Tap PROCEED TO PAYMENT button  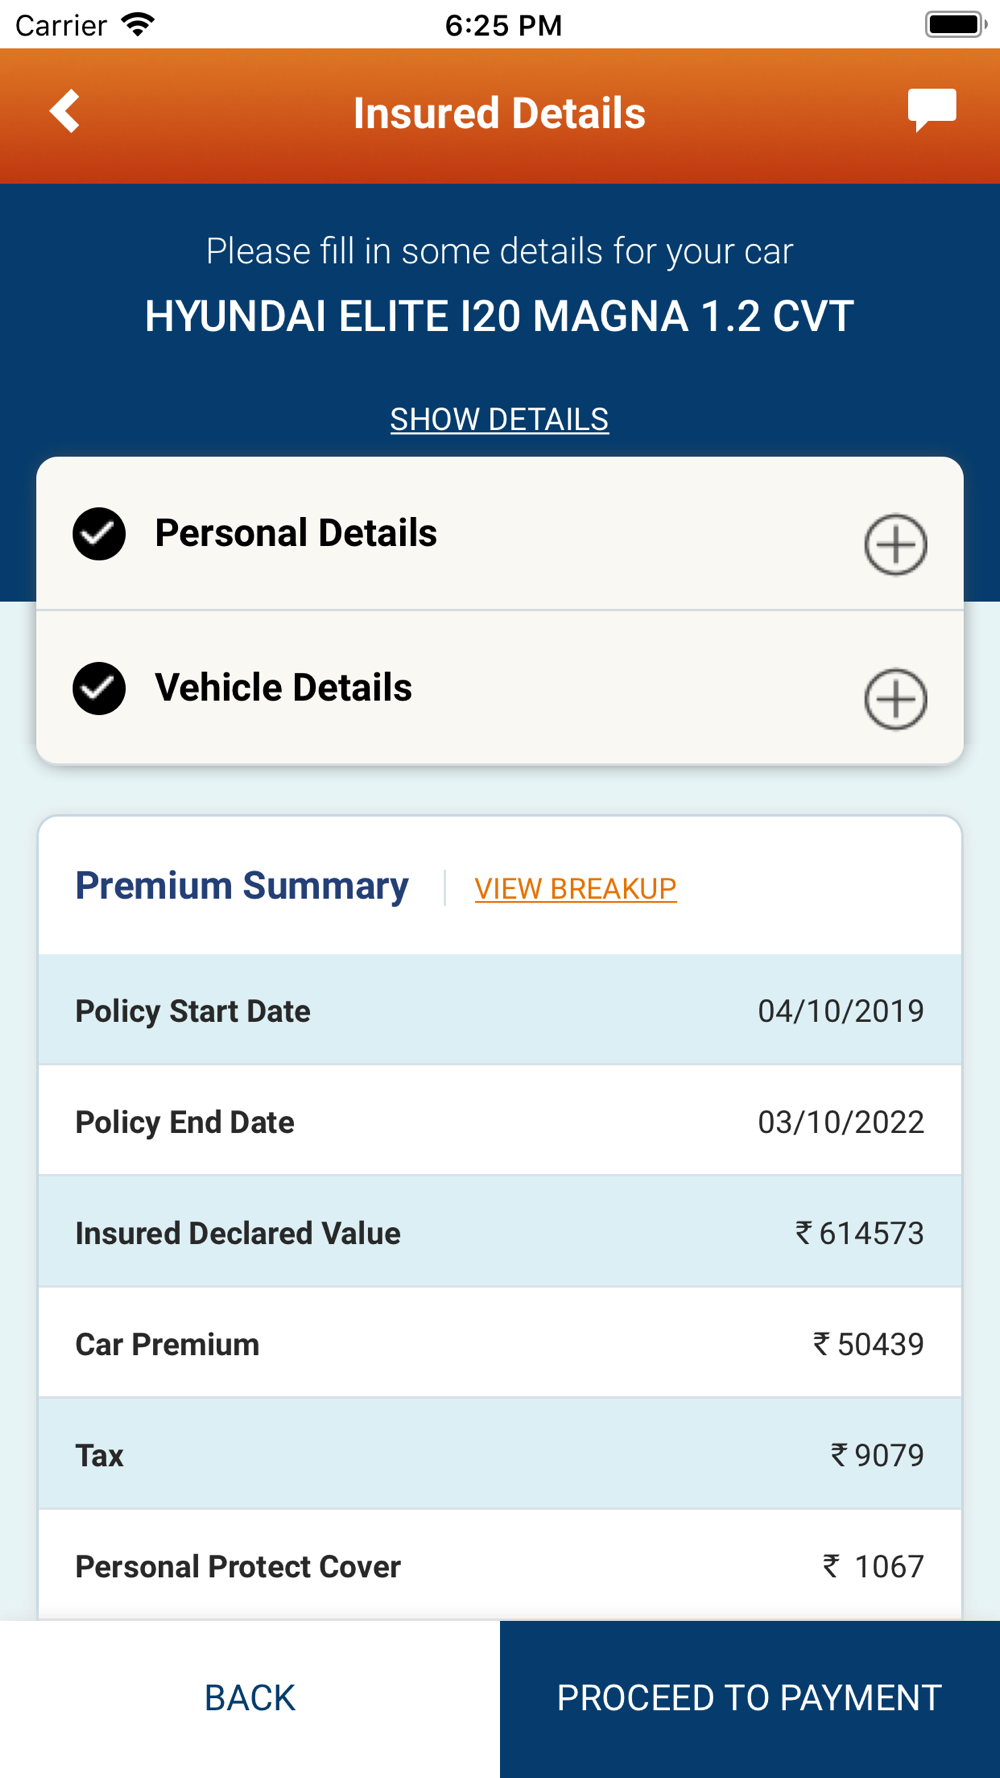point(750,1698)
